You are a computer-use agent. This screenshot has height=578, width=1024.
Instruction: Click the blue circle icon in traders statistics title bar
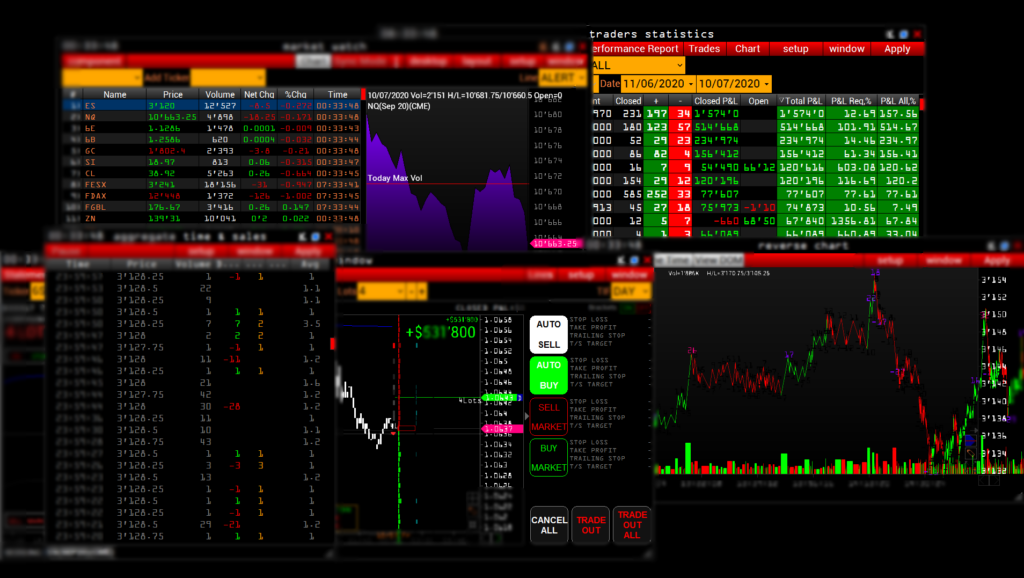[x=903, y=34]
